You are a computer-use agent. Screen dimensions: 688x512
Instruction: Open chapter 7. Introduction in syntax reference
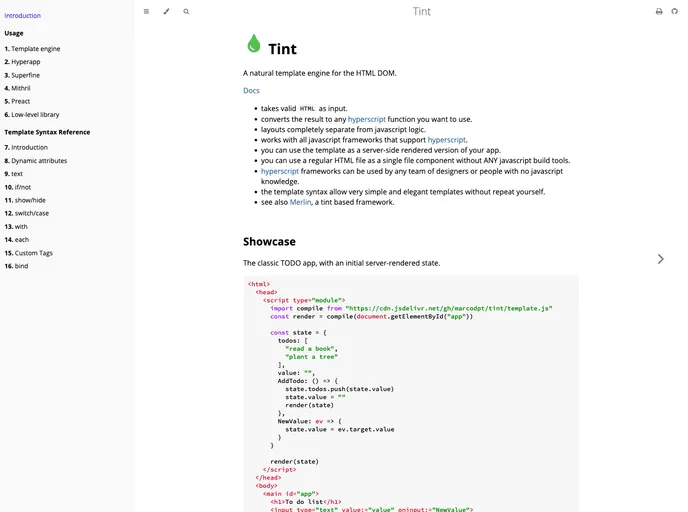(26, 147)
